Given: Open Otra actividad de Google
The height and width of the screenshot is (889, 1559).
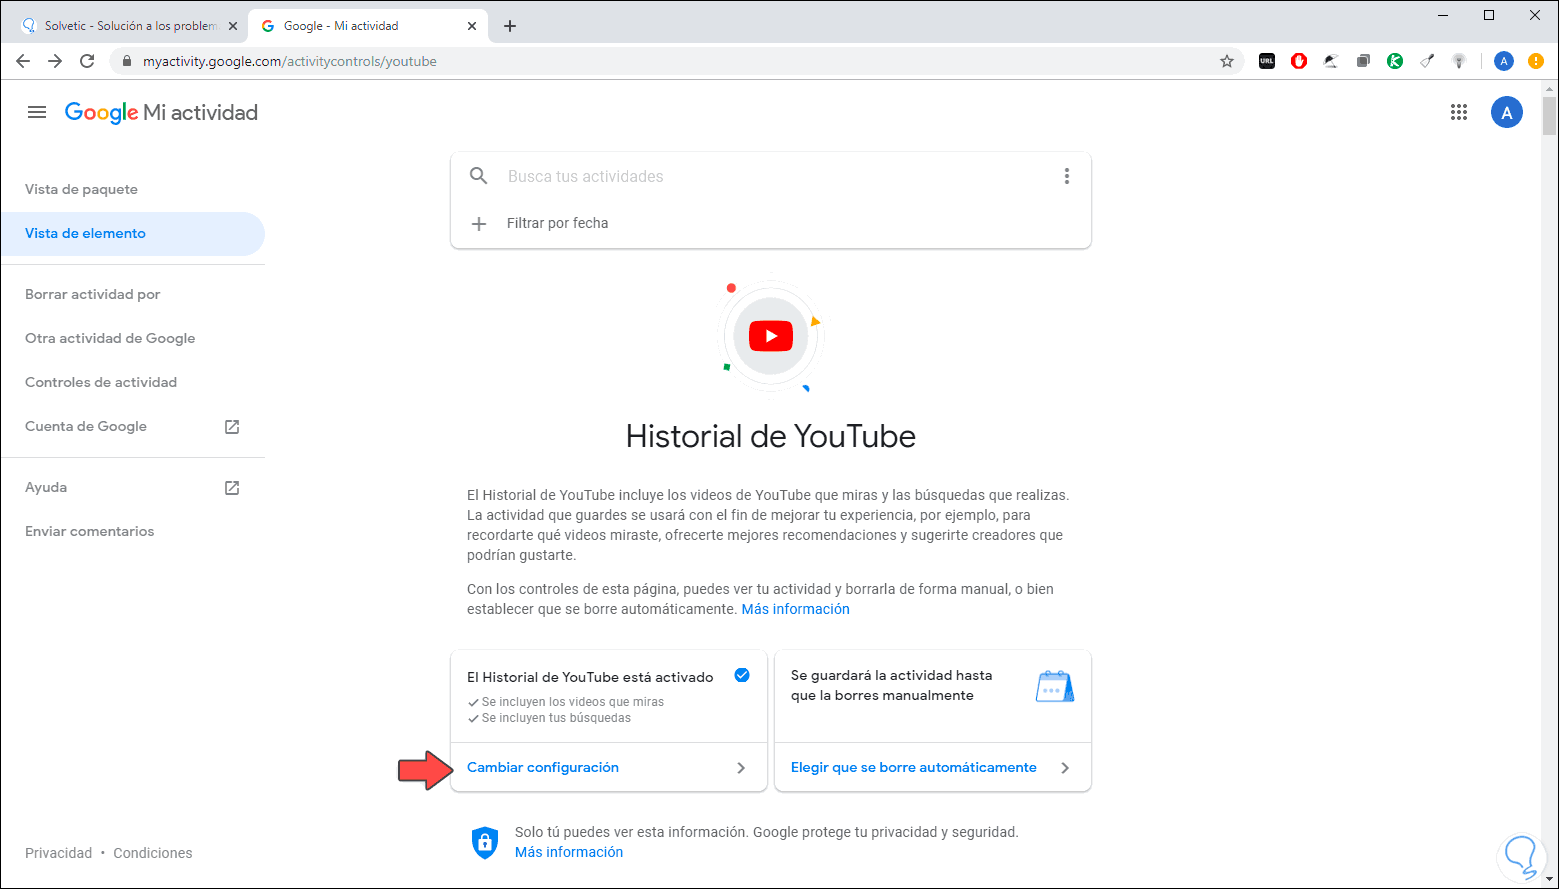Looking at the screenshot, I should pos(110,338).
